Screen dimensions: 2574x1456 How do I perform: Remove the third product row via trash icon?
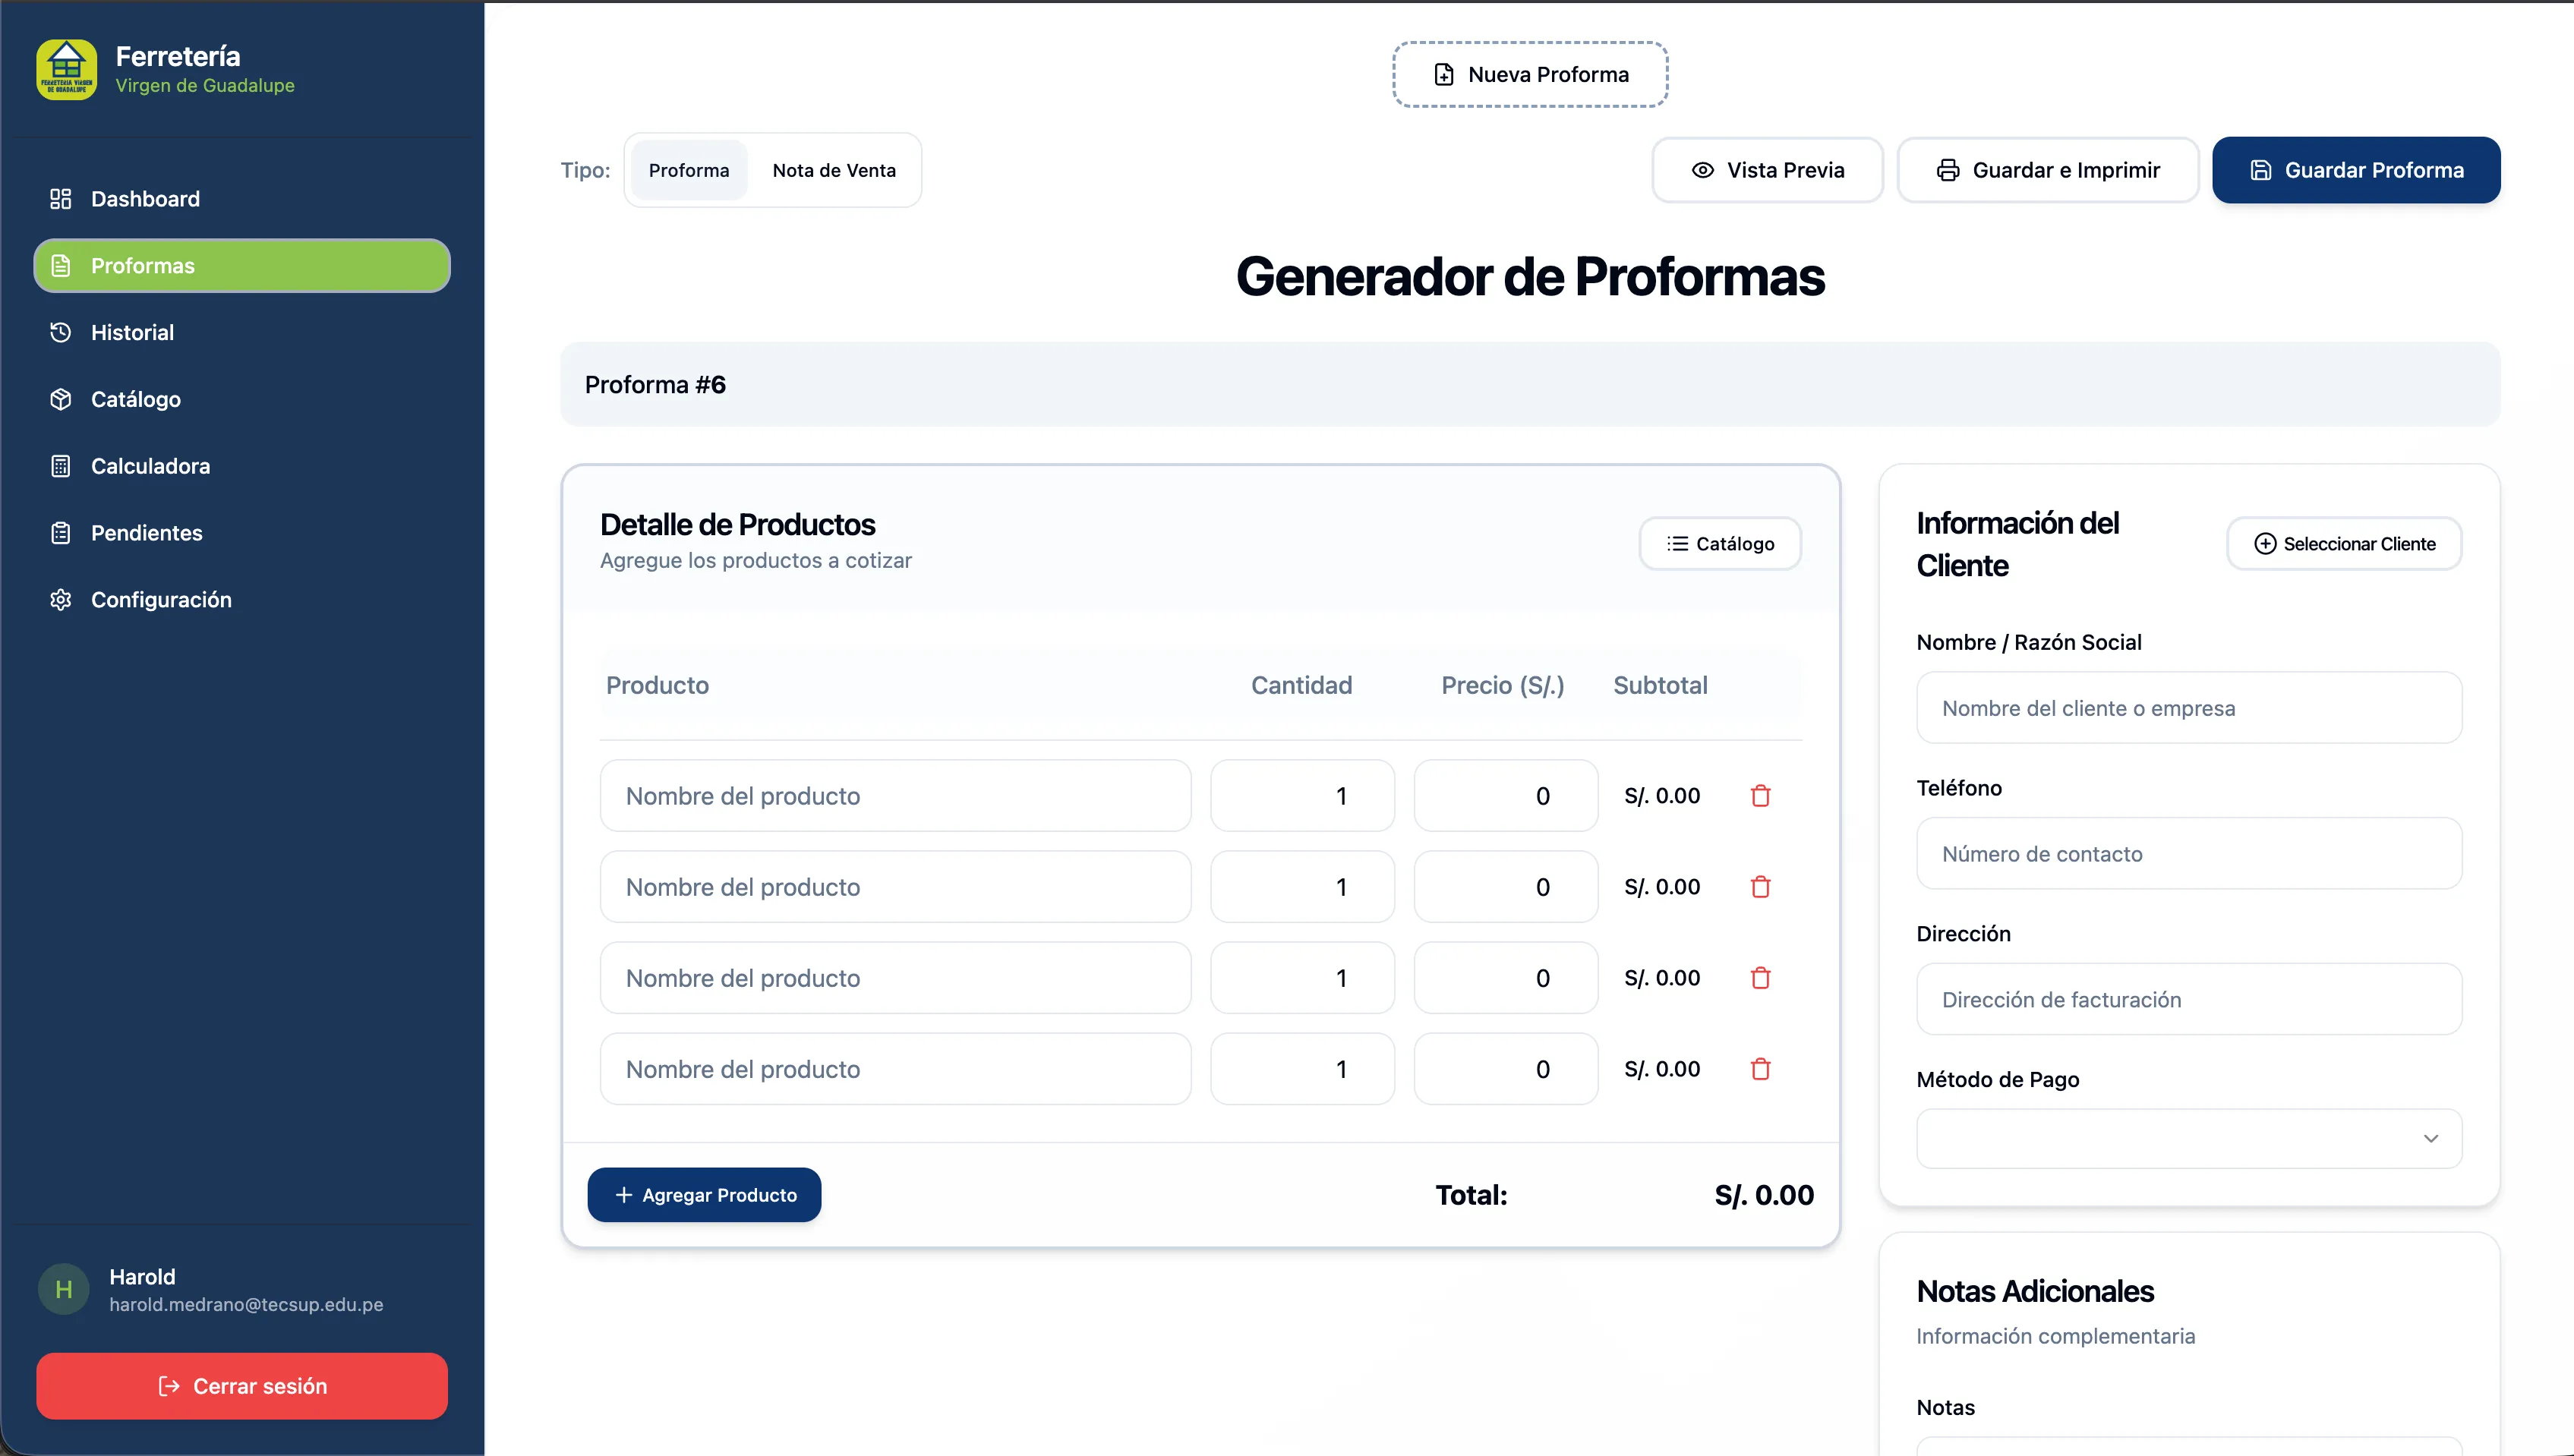click(x=1760, y=978)
